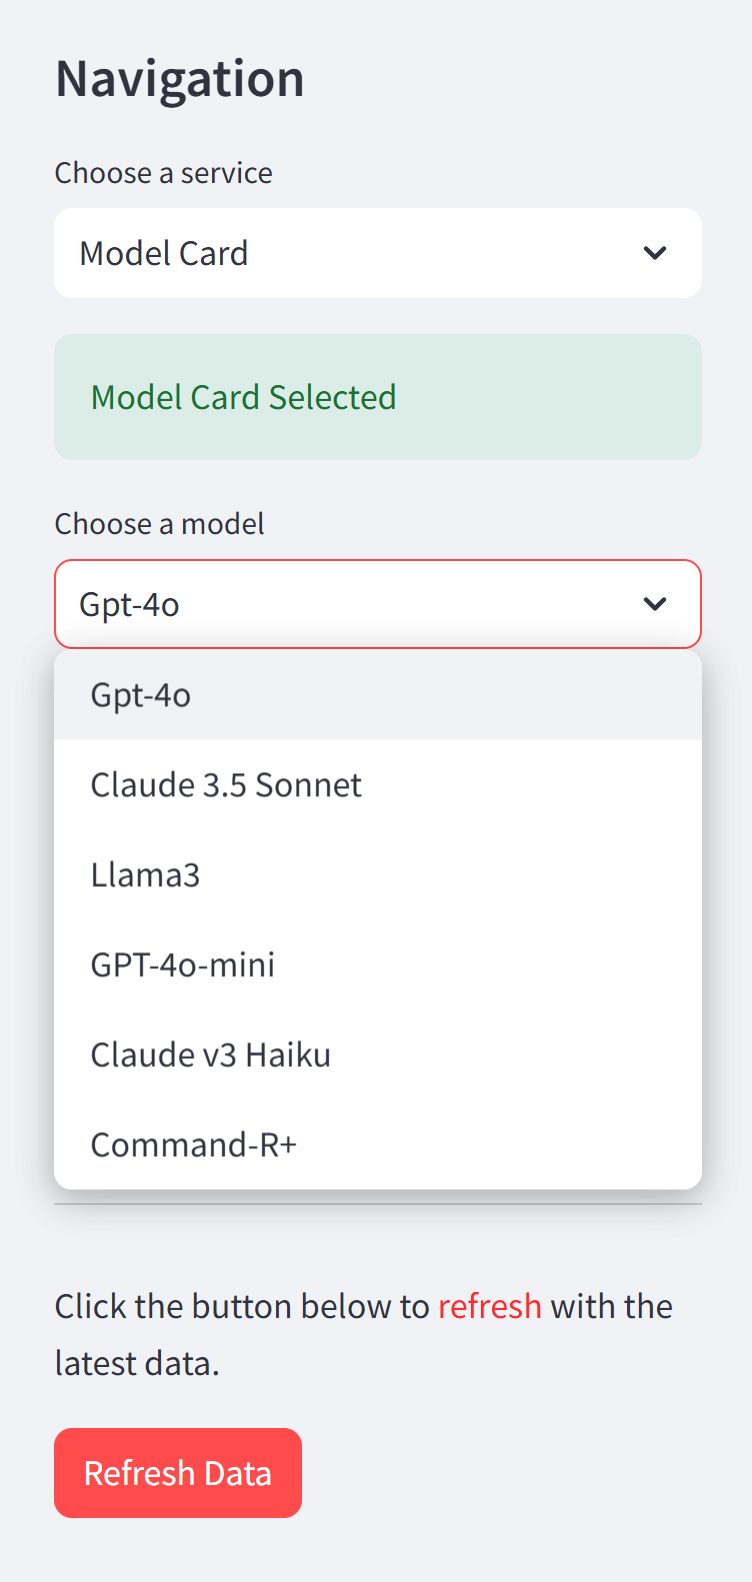Click the service dropdown chevron icon
This screenshot has width=752, height=1582.
pyautogui.click(x=655, y=253)
